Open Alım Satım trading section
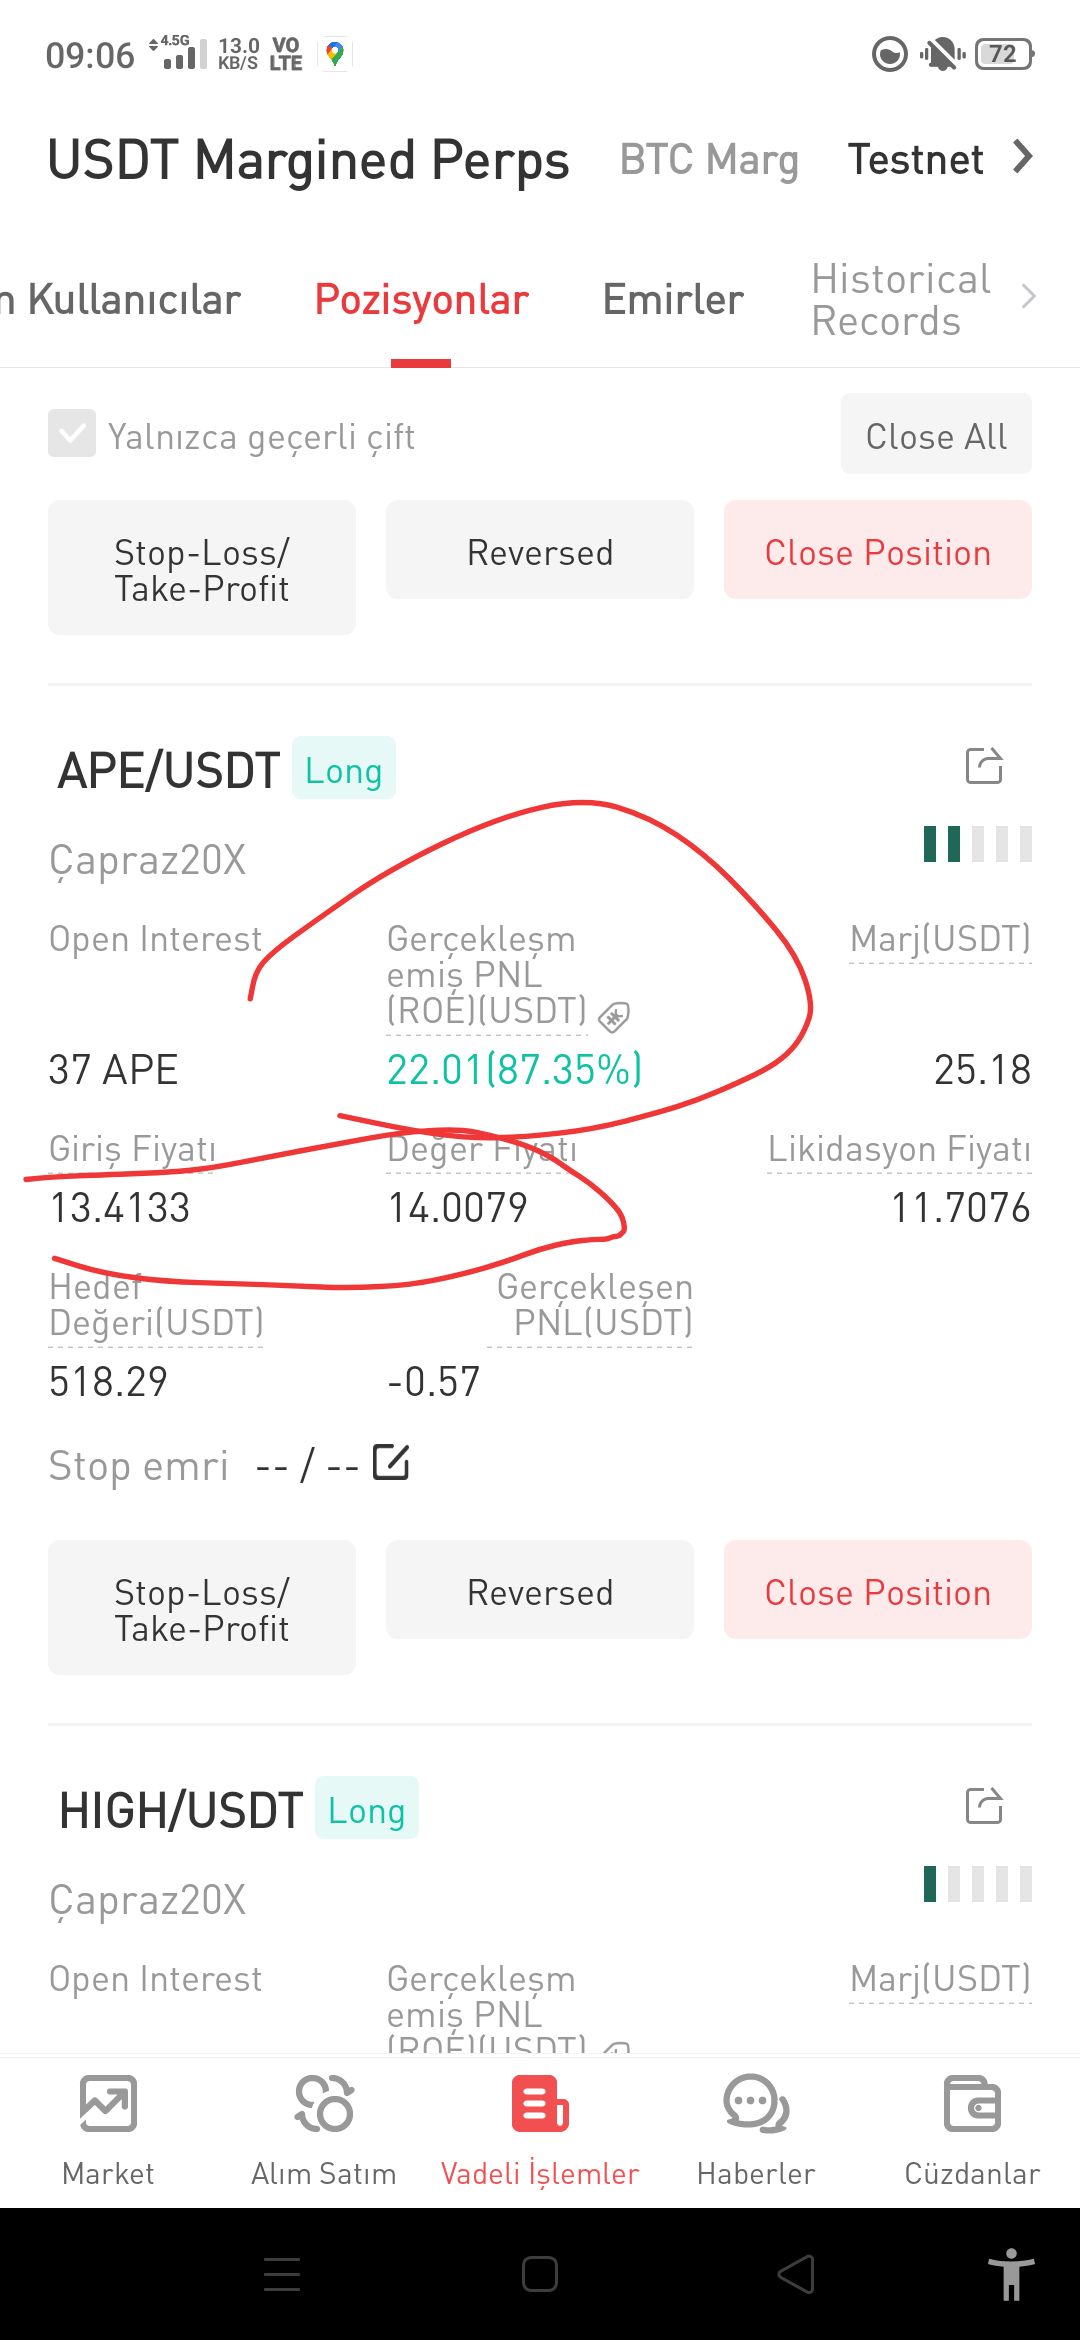1080x2340 pixels. click(x=324, y=2130)
